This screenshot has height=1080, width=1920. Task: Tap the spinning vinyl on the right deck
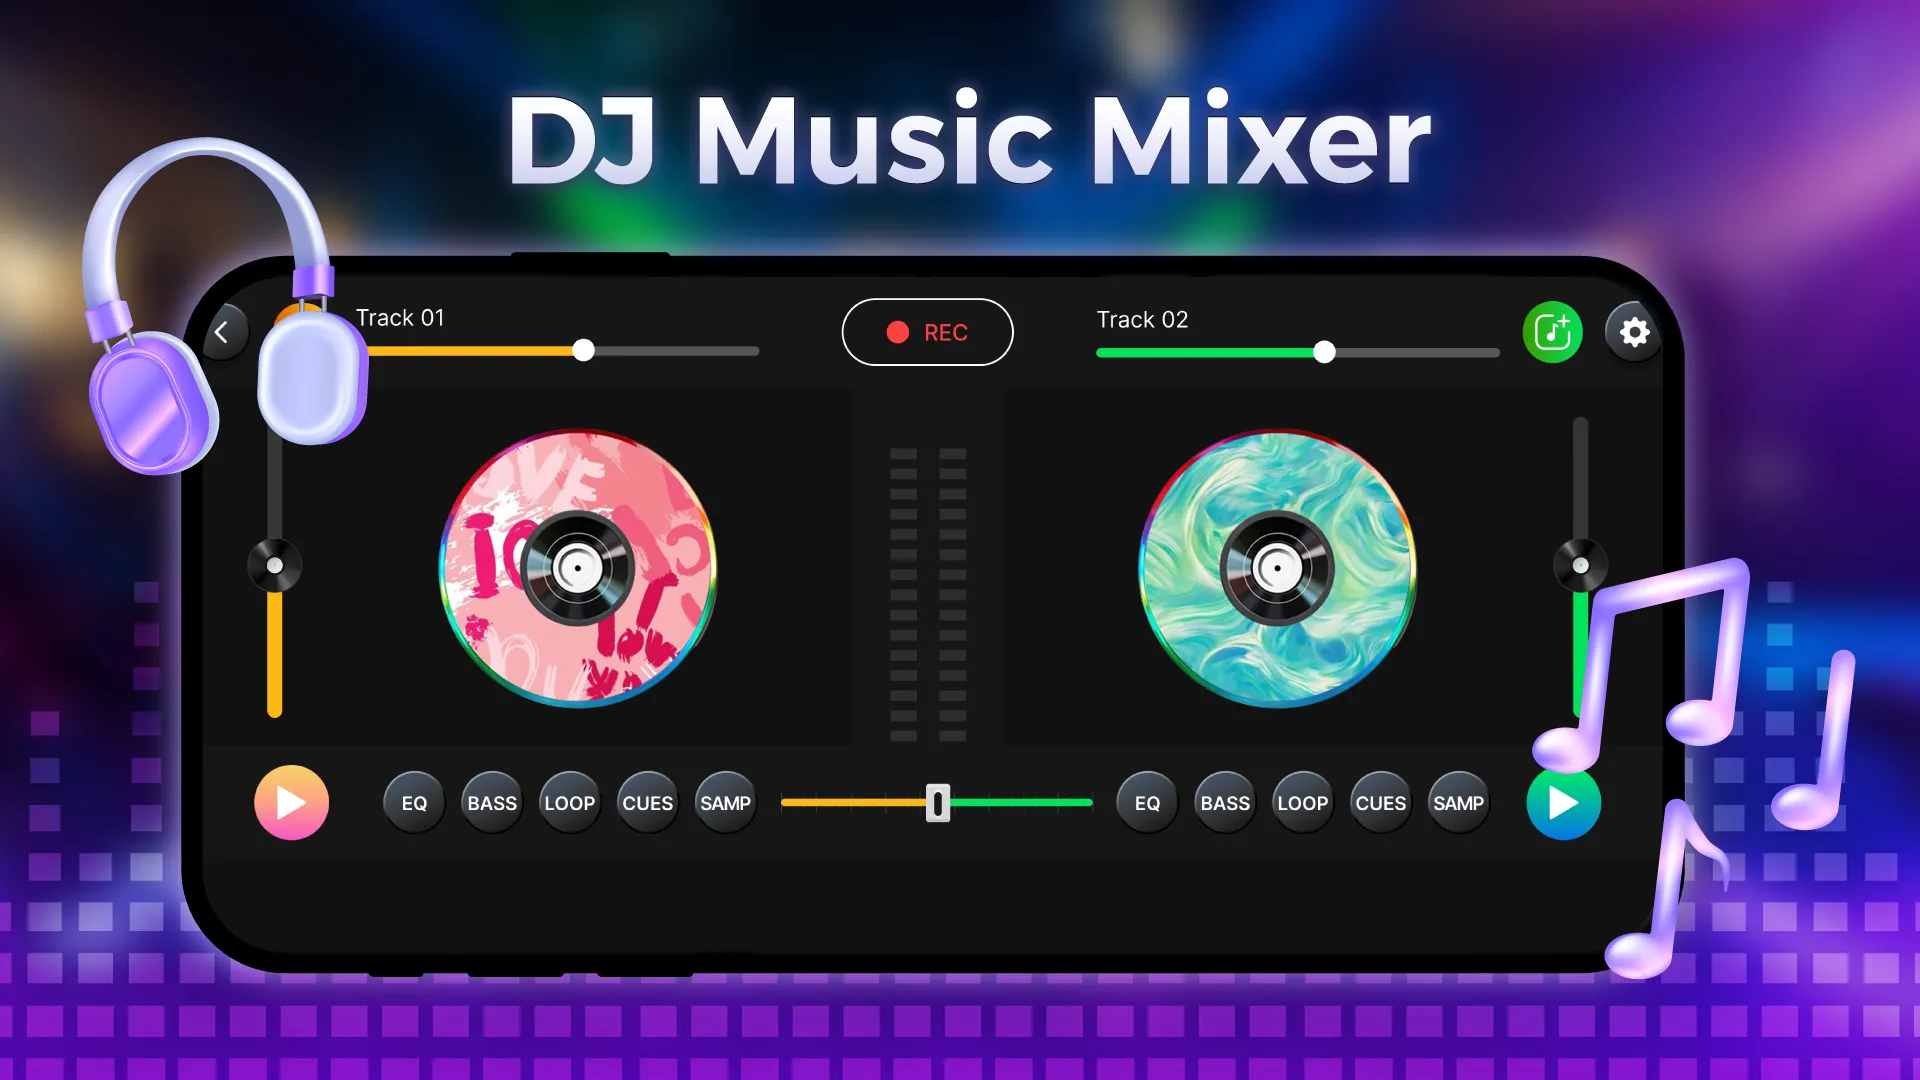point(1277,570)
